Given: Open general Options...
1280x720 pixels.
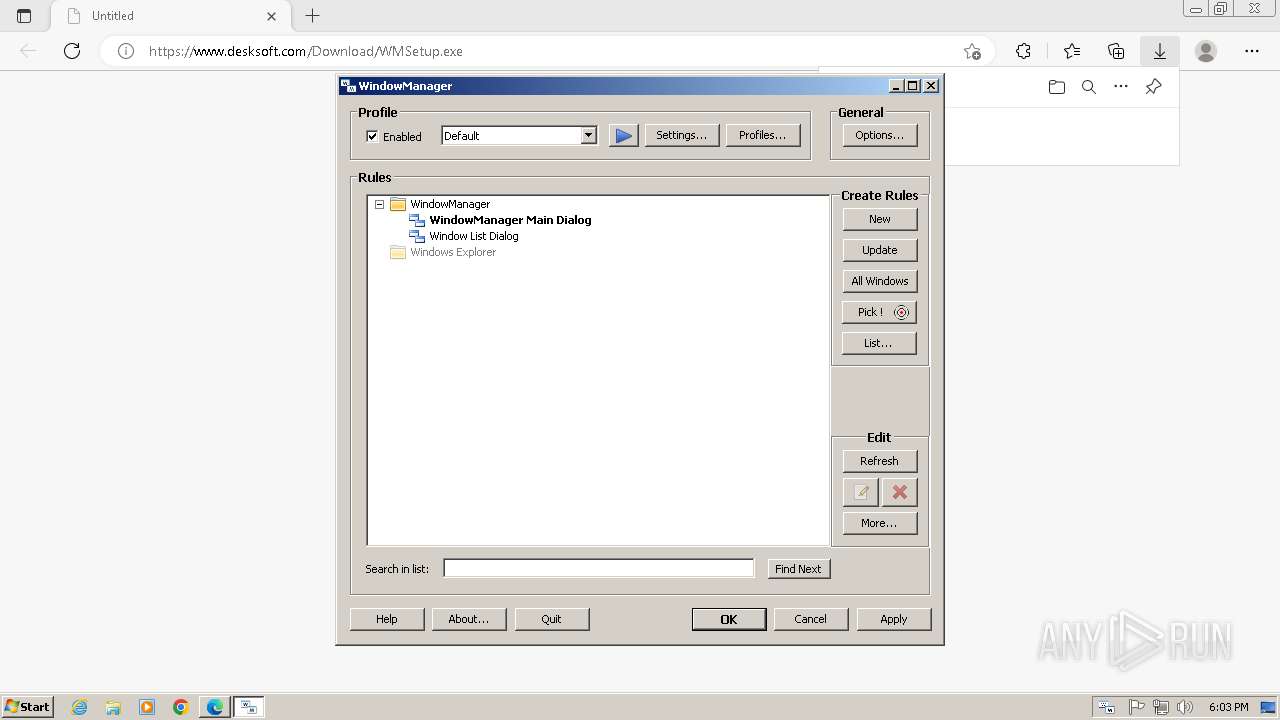Looking at the screenshot, I should [x=879, y=135].
